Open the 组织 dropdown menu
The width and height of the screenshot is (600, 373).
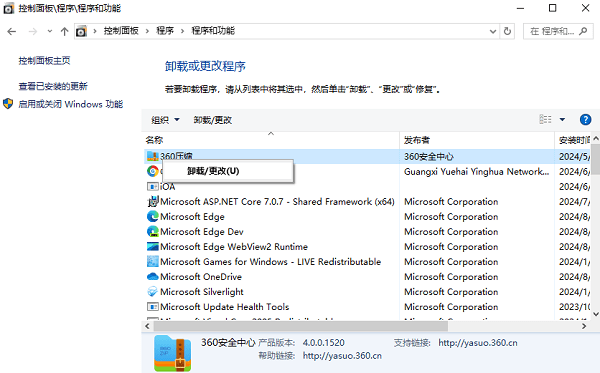tap(165, 120)
